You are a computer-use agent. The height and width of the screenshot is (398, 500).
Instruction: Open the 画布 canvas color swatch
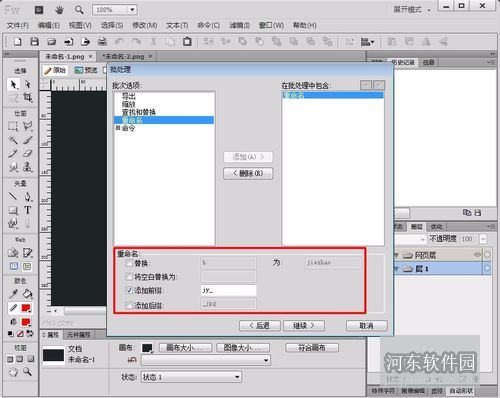(147, 348)
